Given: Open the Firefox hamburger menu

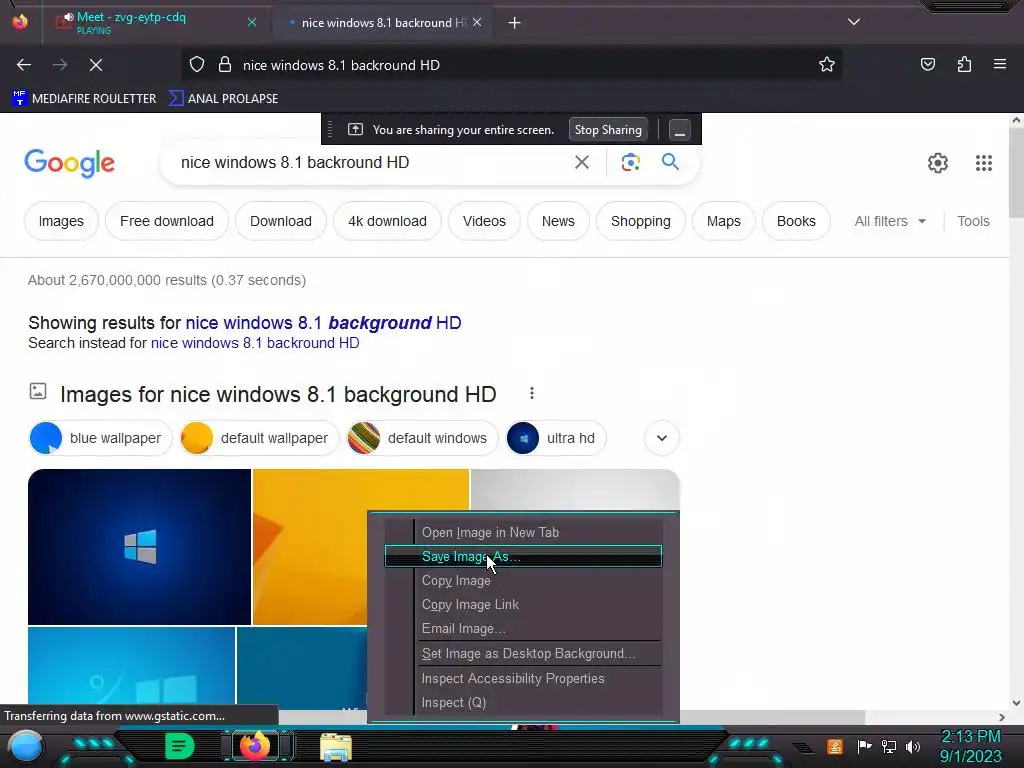Looking at the screenshot, I should [999, 64].
